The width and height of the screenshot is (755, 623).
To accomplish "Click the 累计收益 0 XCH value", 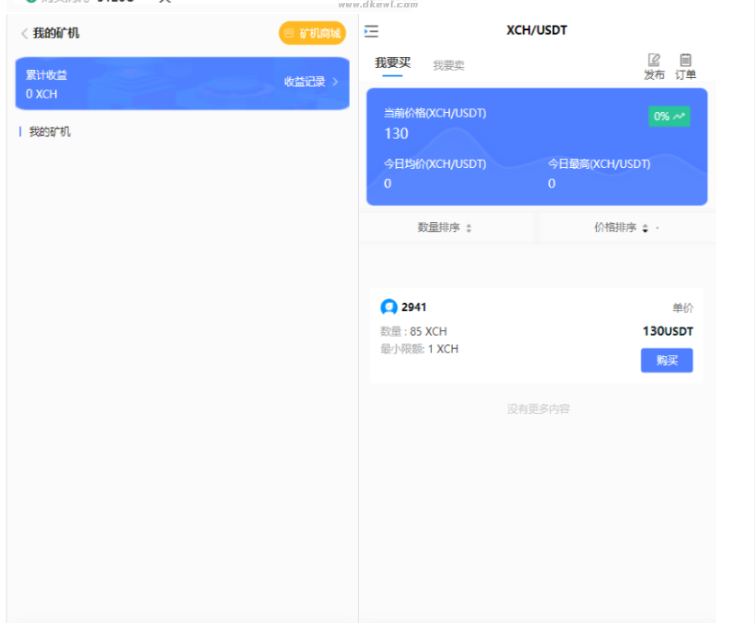I will tap(41, 94).
